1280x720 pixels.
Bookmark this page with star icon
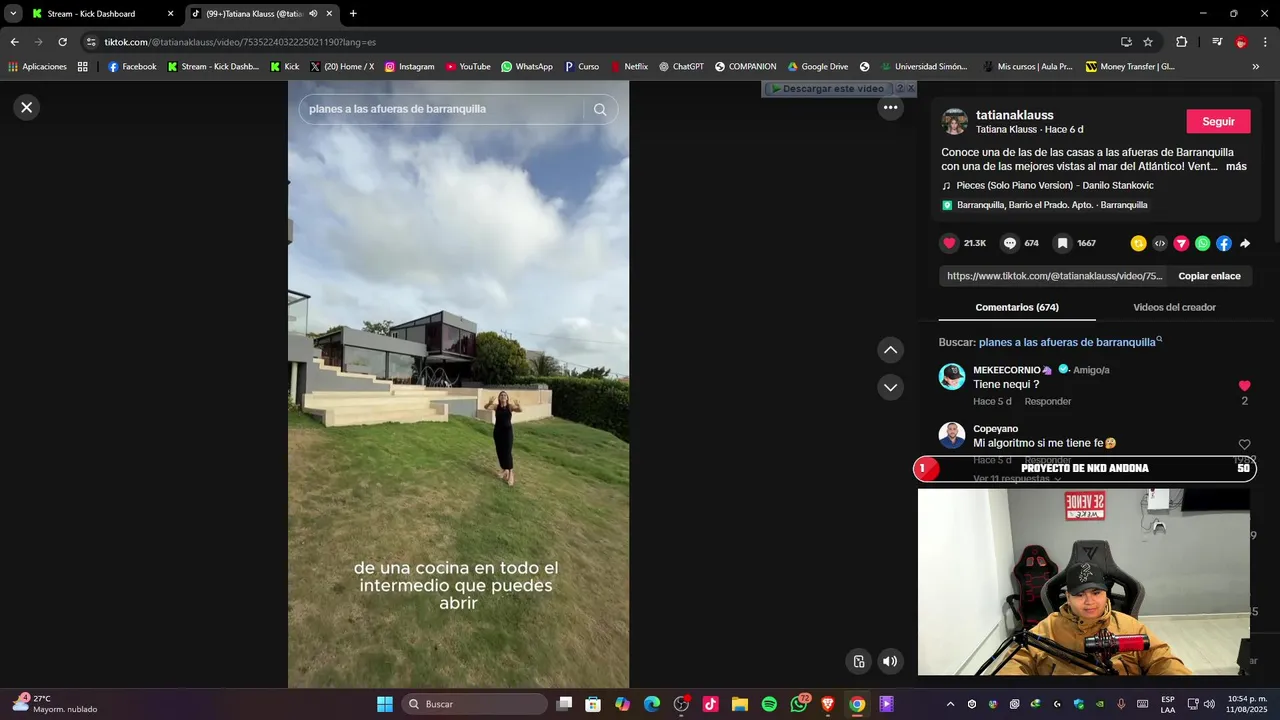tap(1148, 42)
